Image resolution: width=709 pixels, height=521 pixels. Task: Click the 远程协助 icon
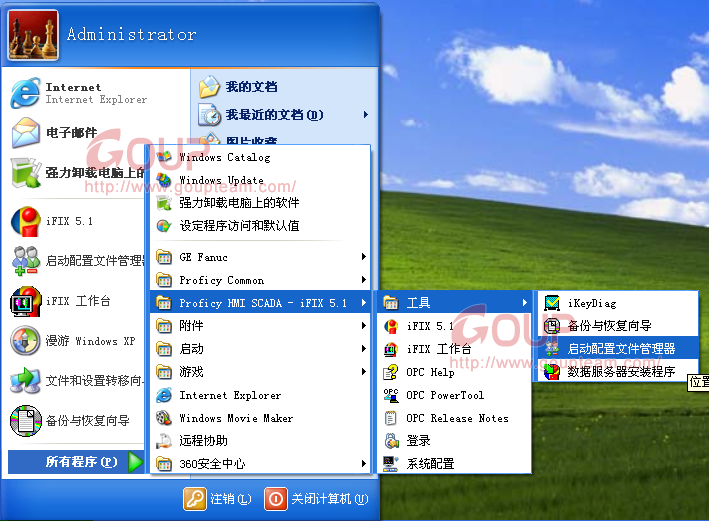(164, 440)
